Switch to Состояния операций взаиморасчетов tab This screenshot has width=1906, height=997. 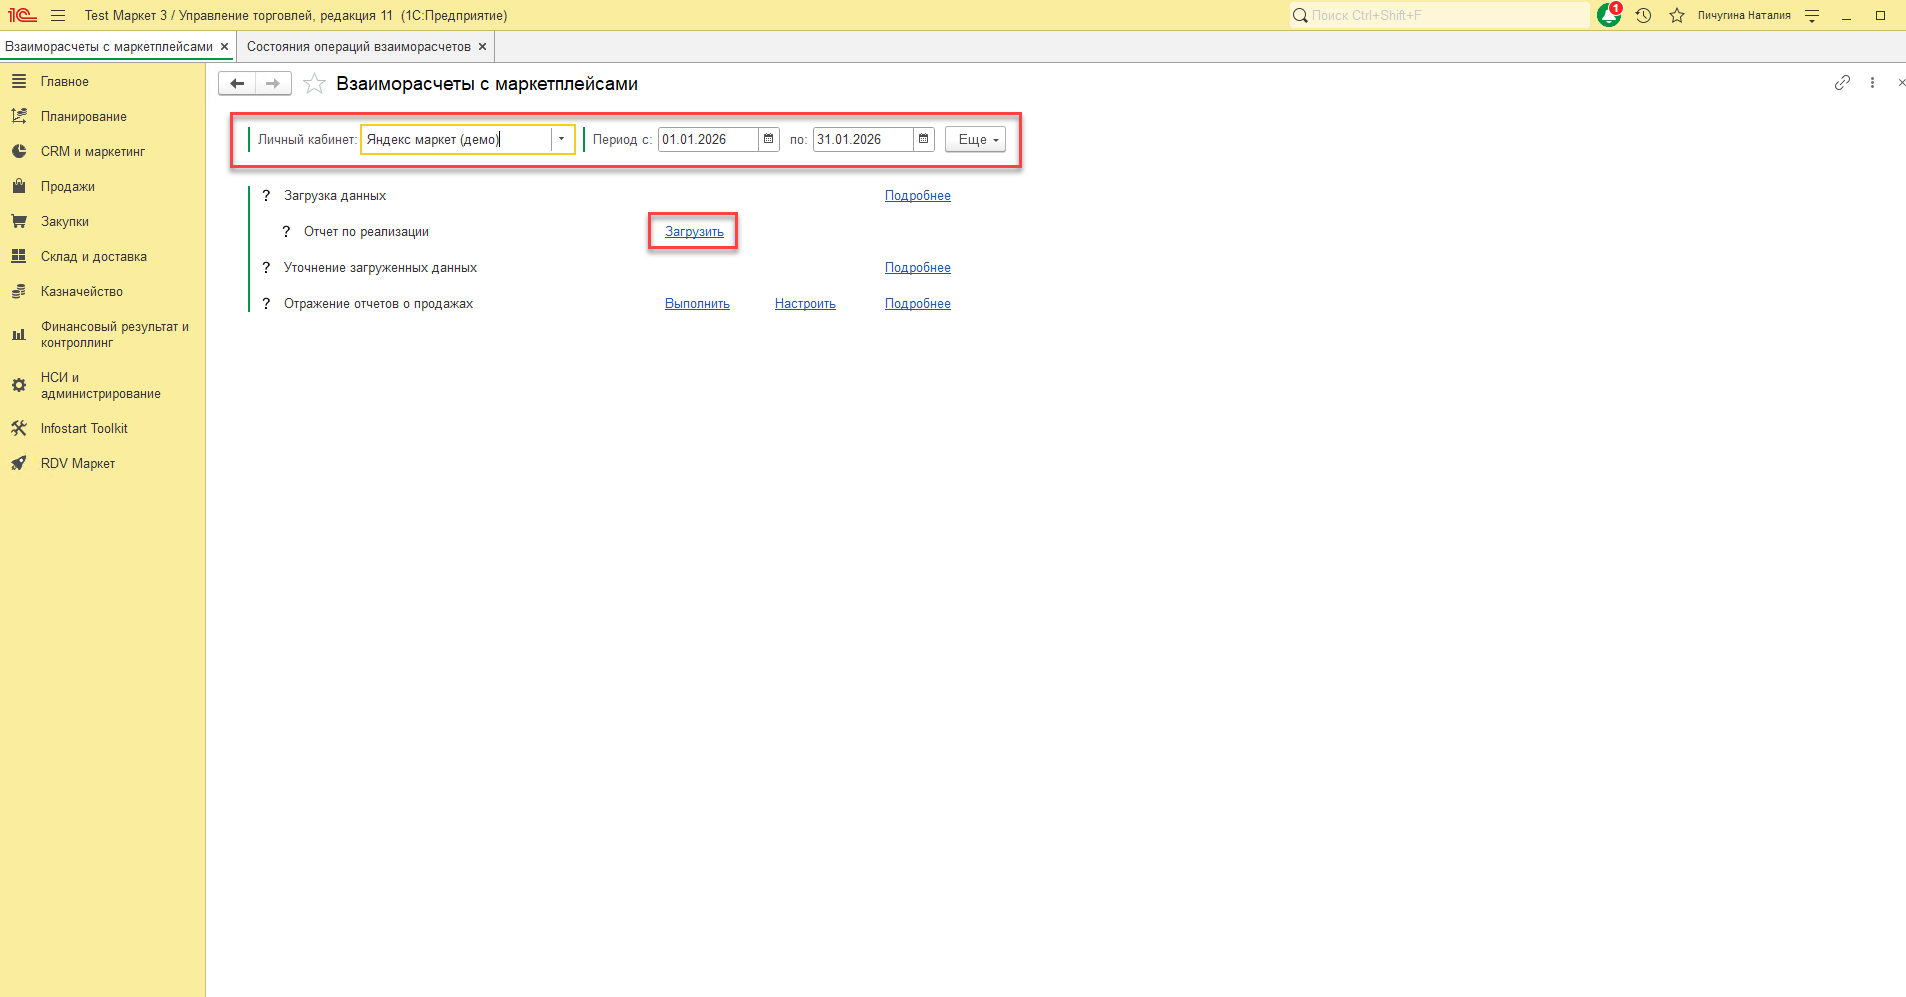coord(358,47)
